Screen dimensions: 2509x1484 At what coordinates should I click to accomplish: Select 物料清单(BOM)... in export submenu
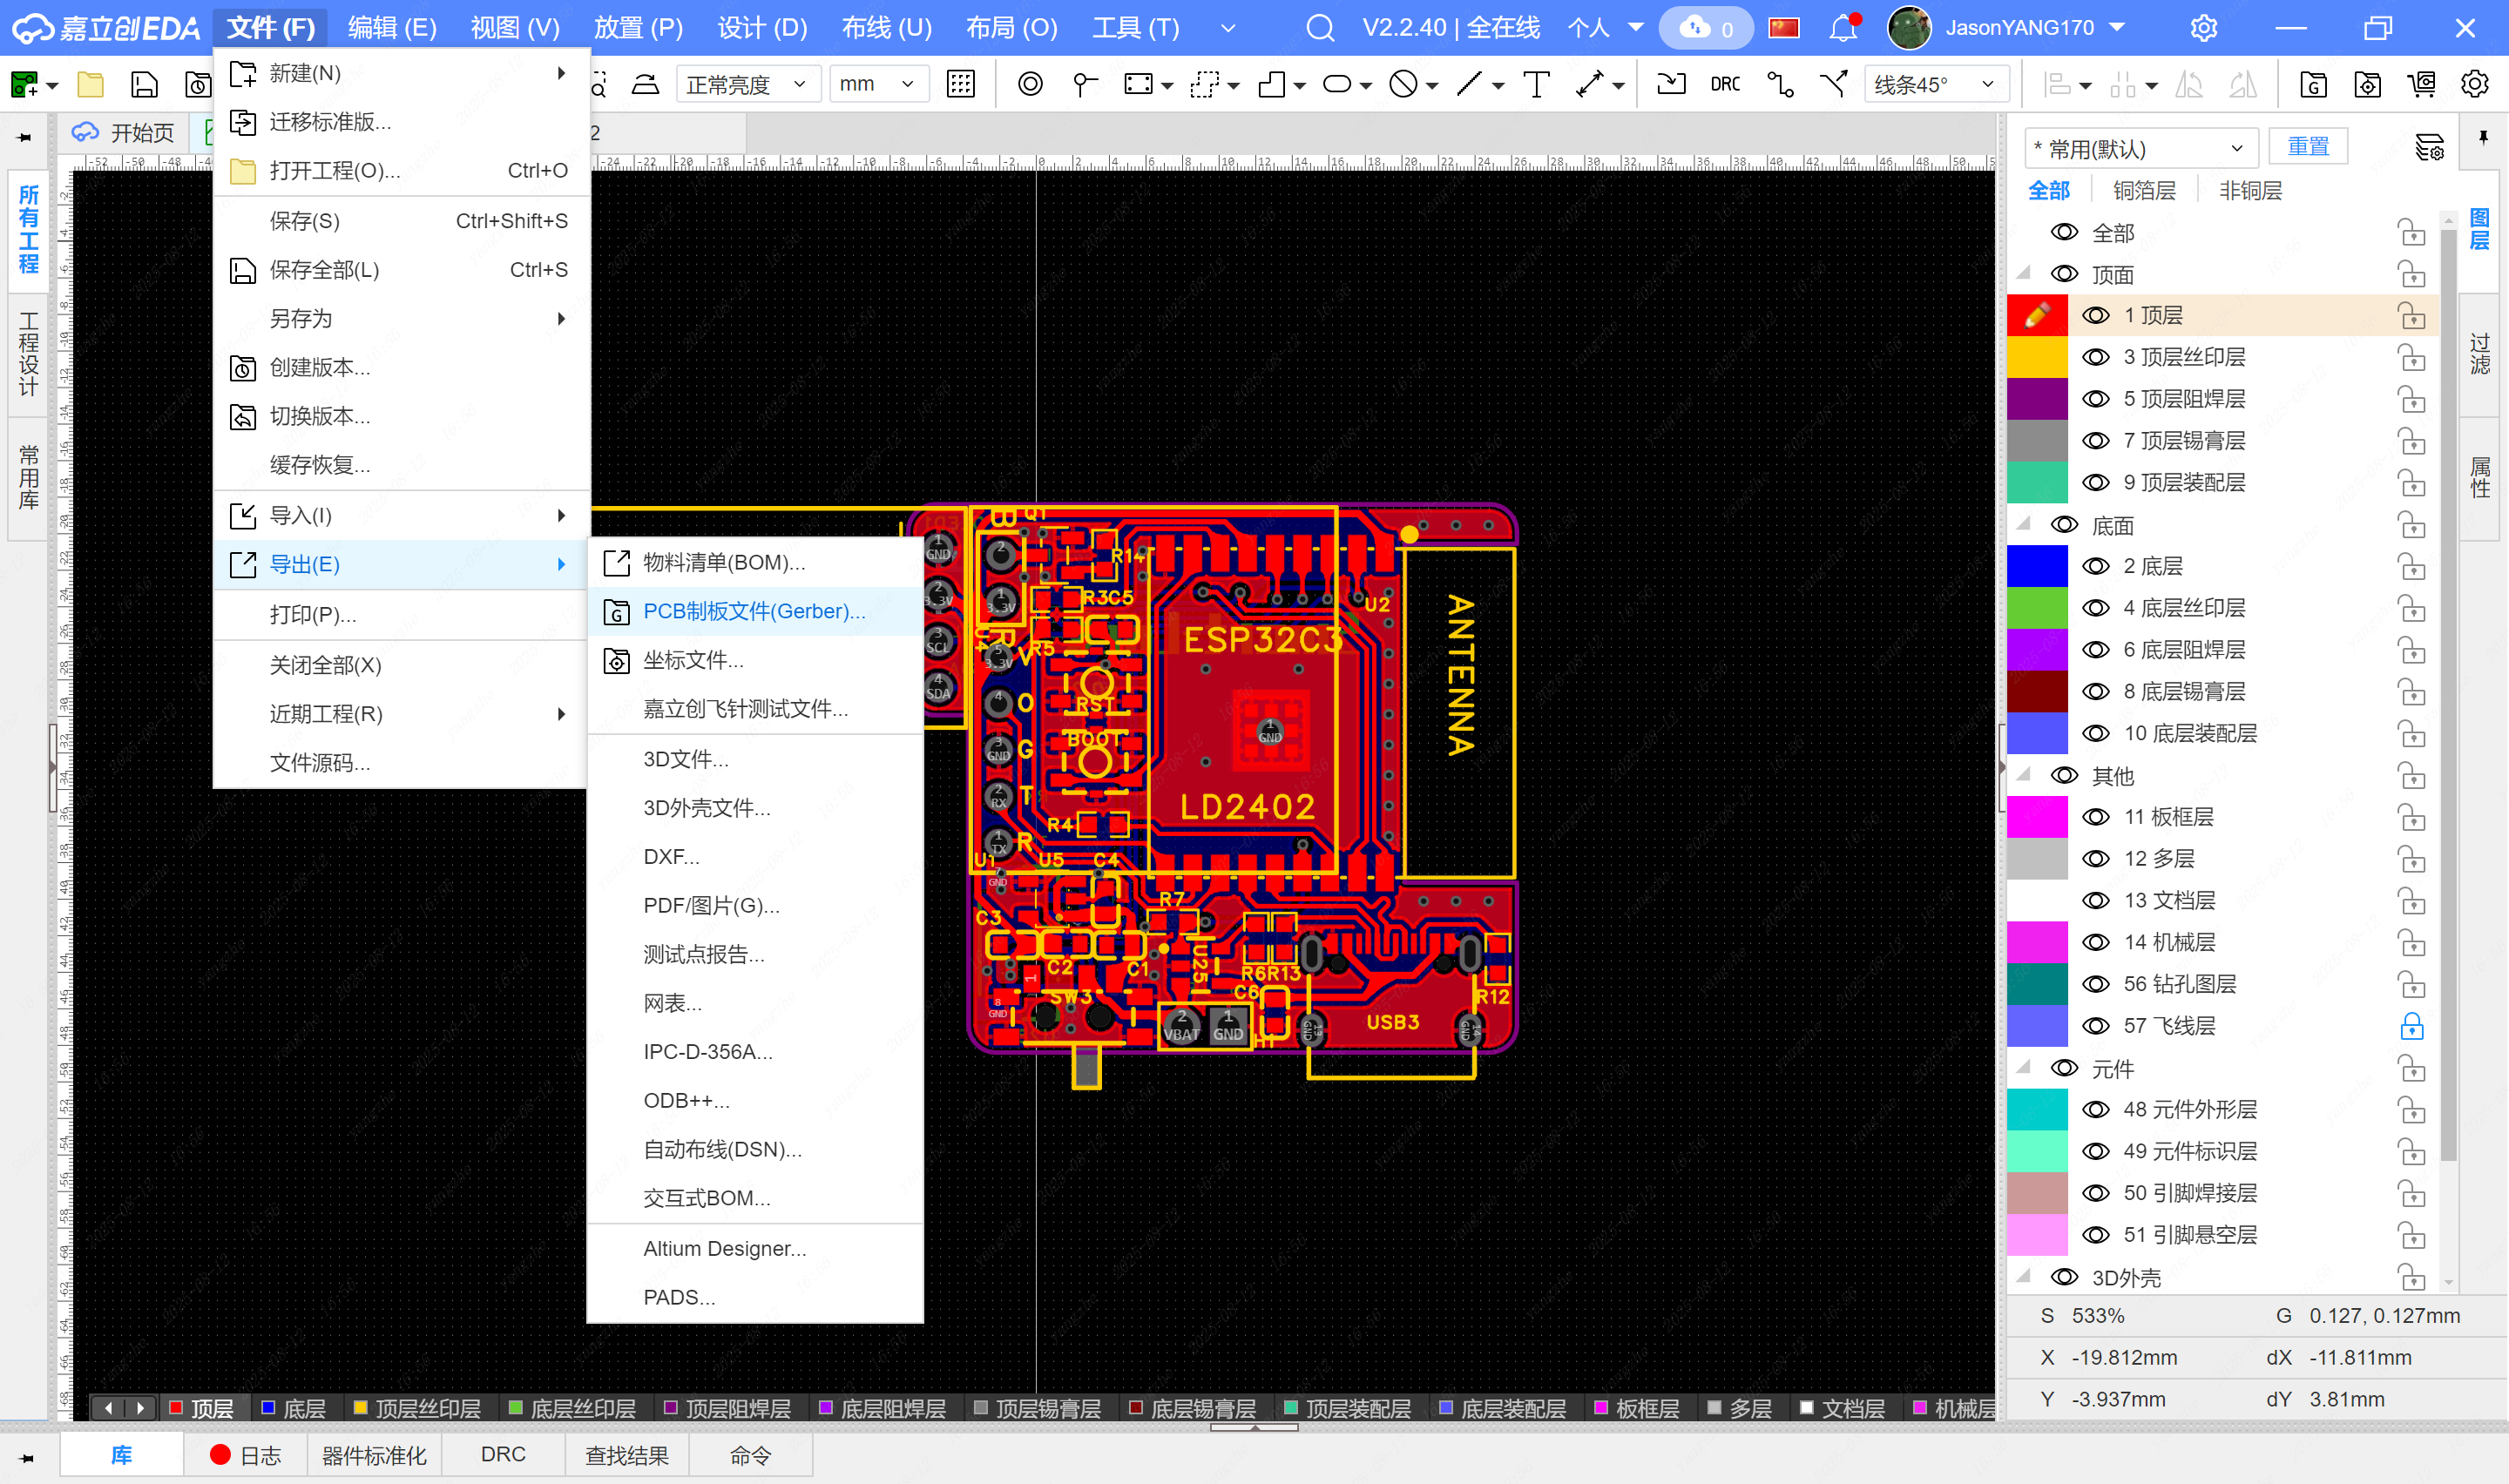755,563
